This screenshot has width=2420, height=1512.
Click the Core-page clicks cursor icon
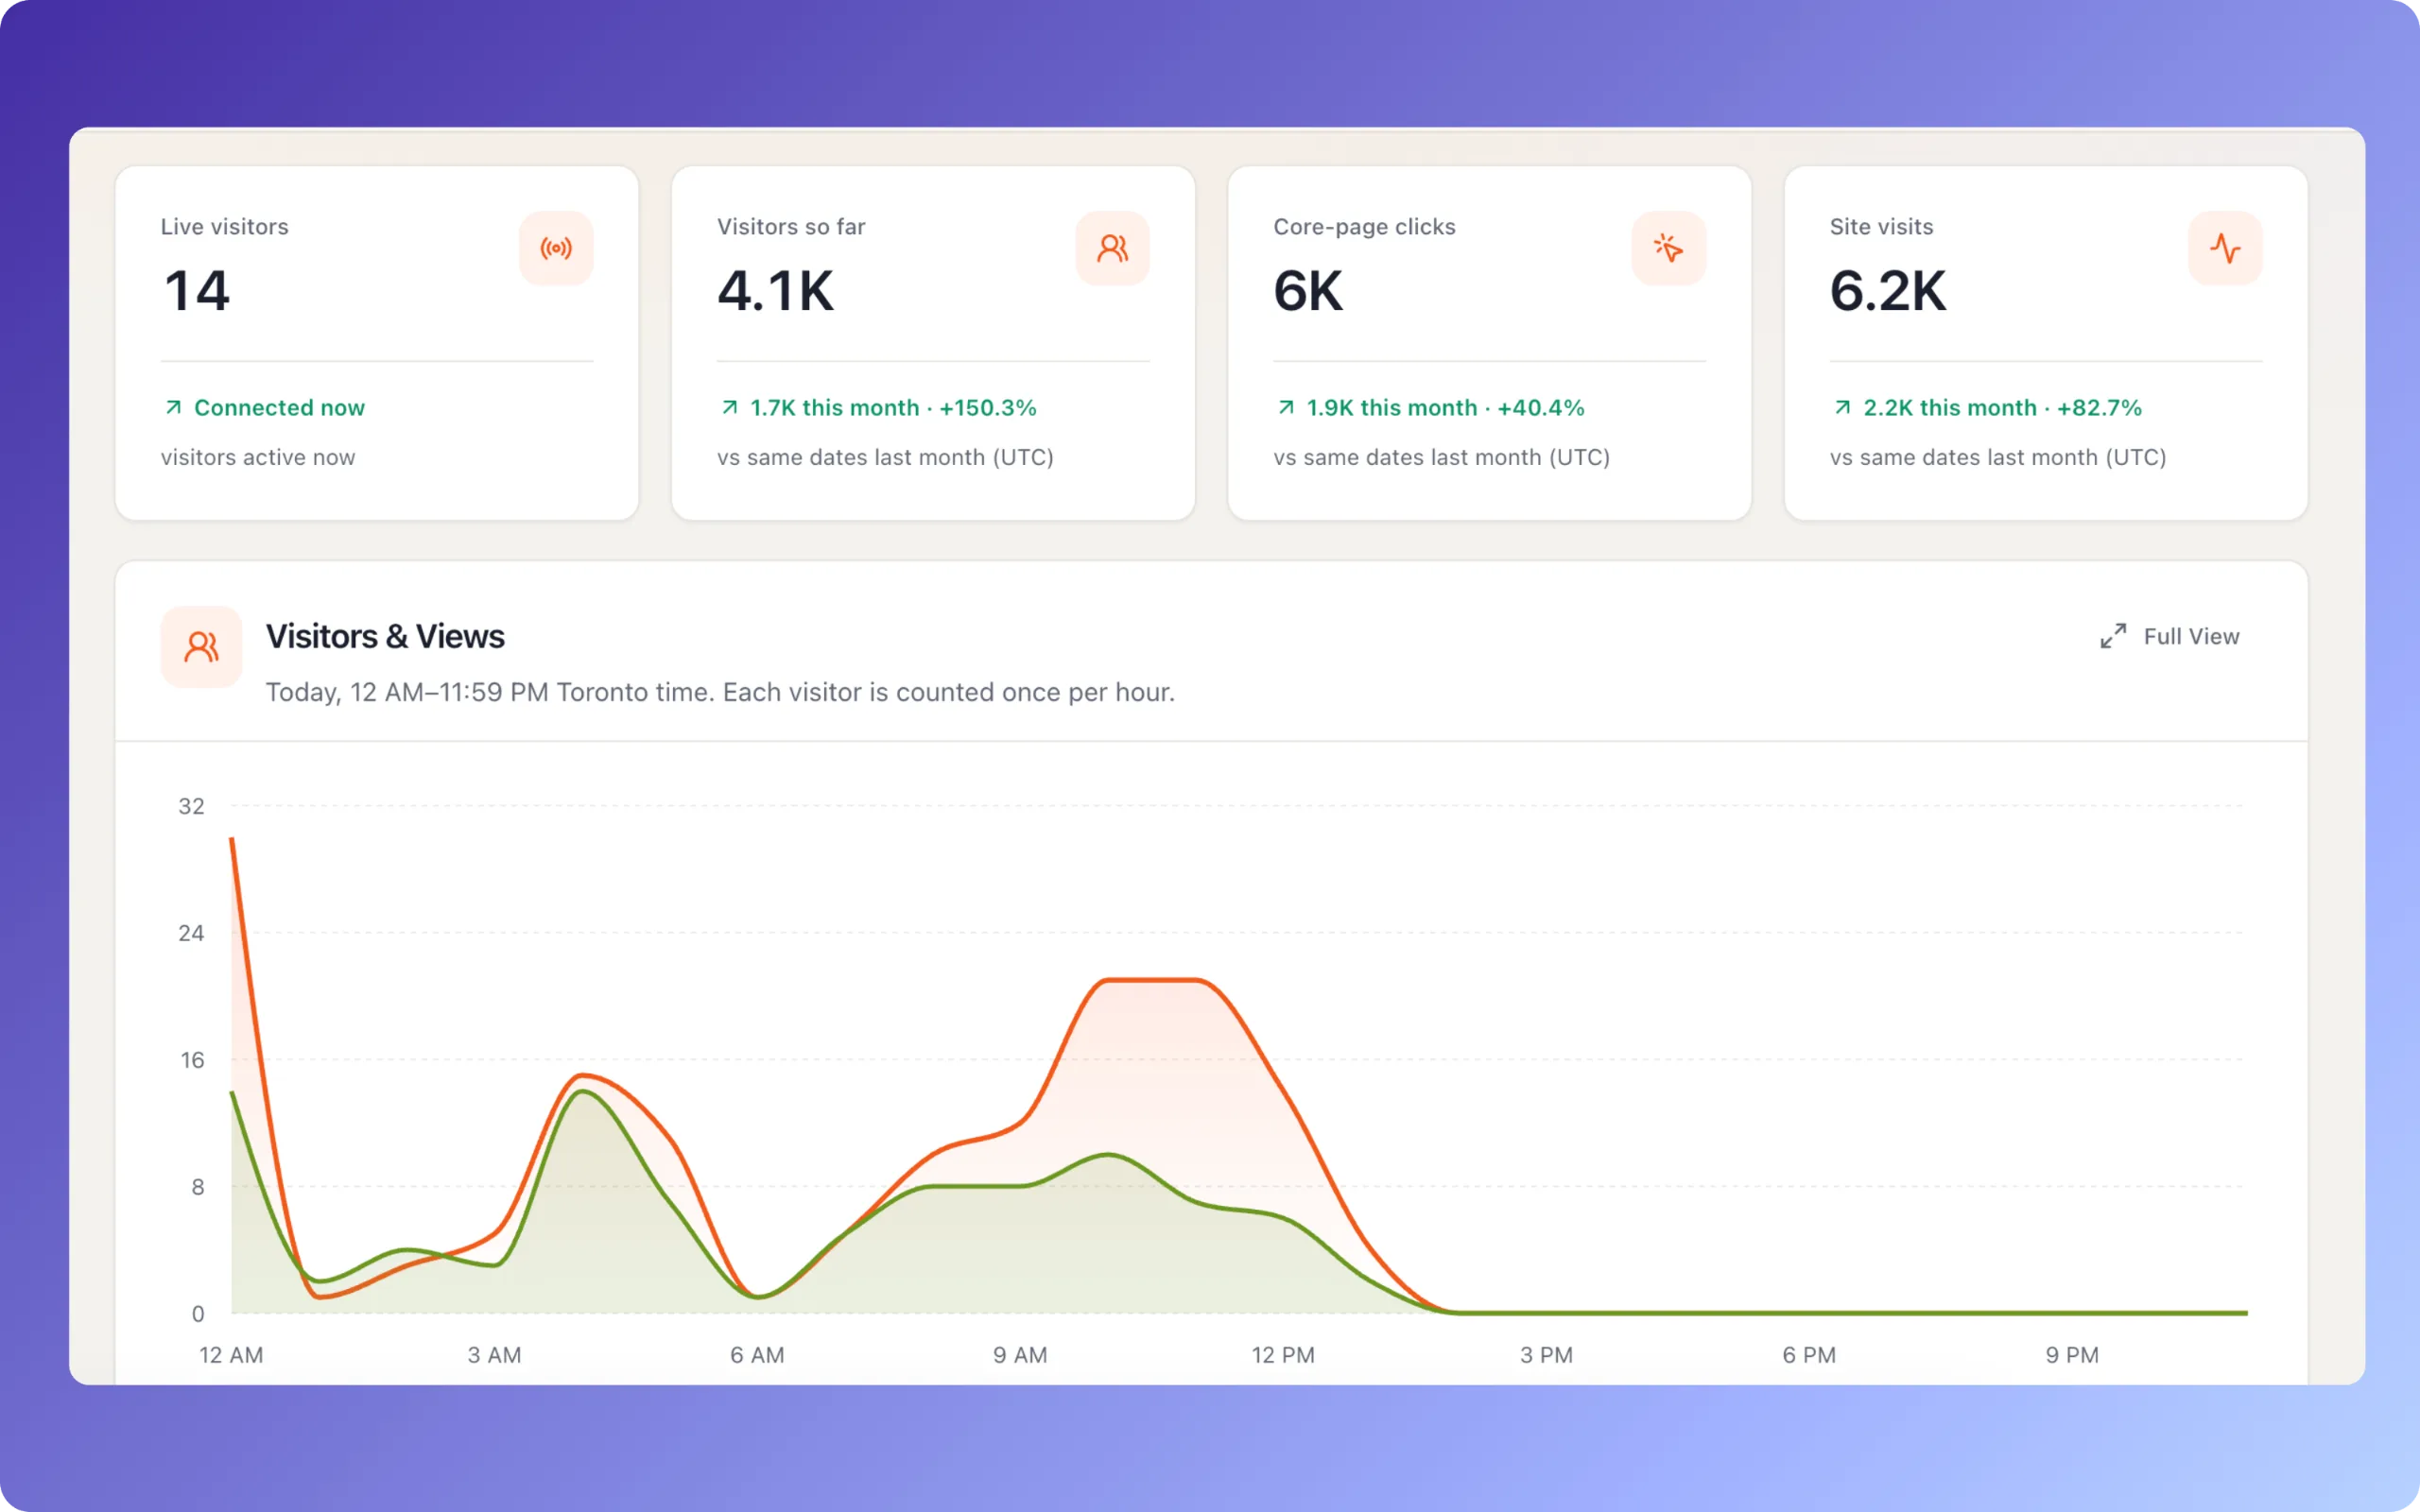pos(1669,248)
